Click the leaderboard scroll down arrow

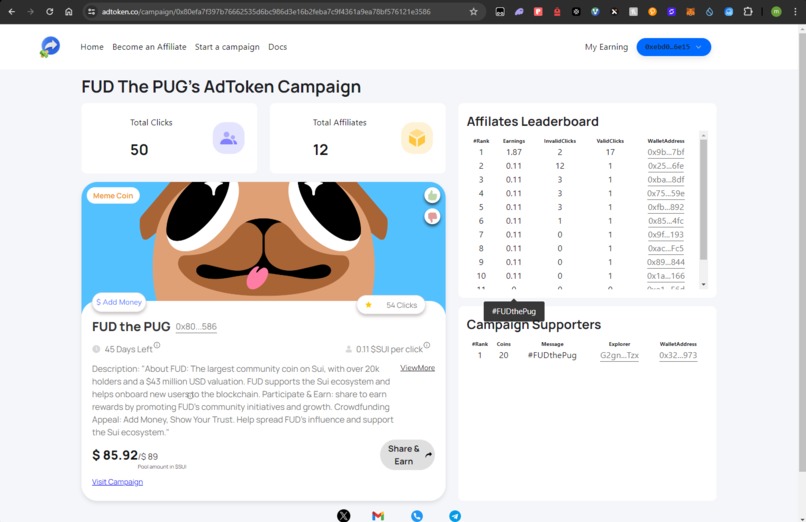click(704, 284)
